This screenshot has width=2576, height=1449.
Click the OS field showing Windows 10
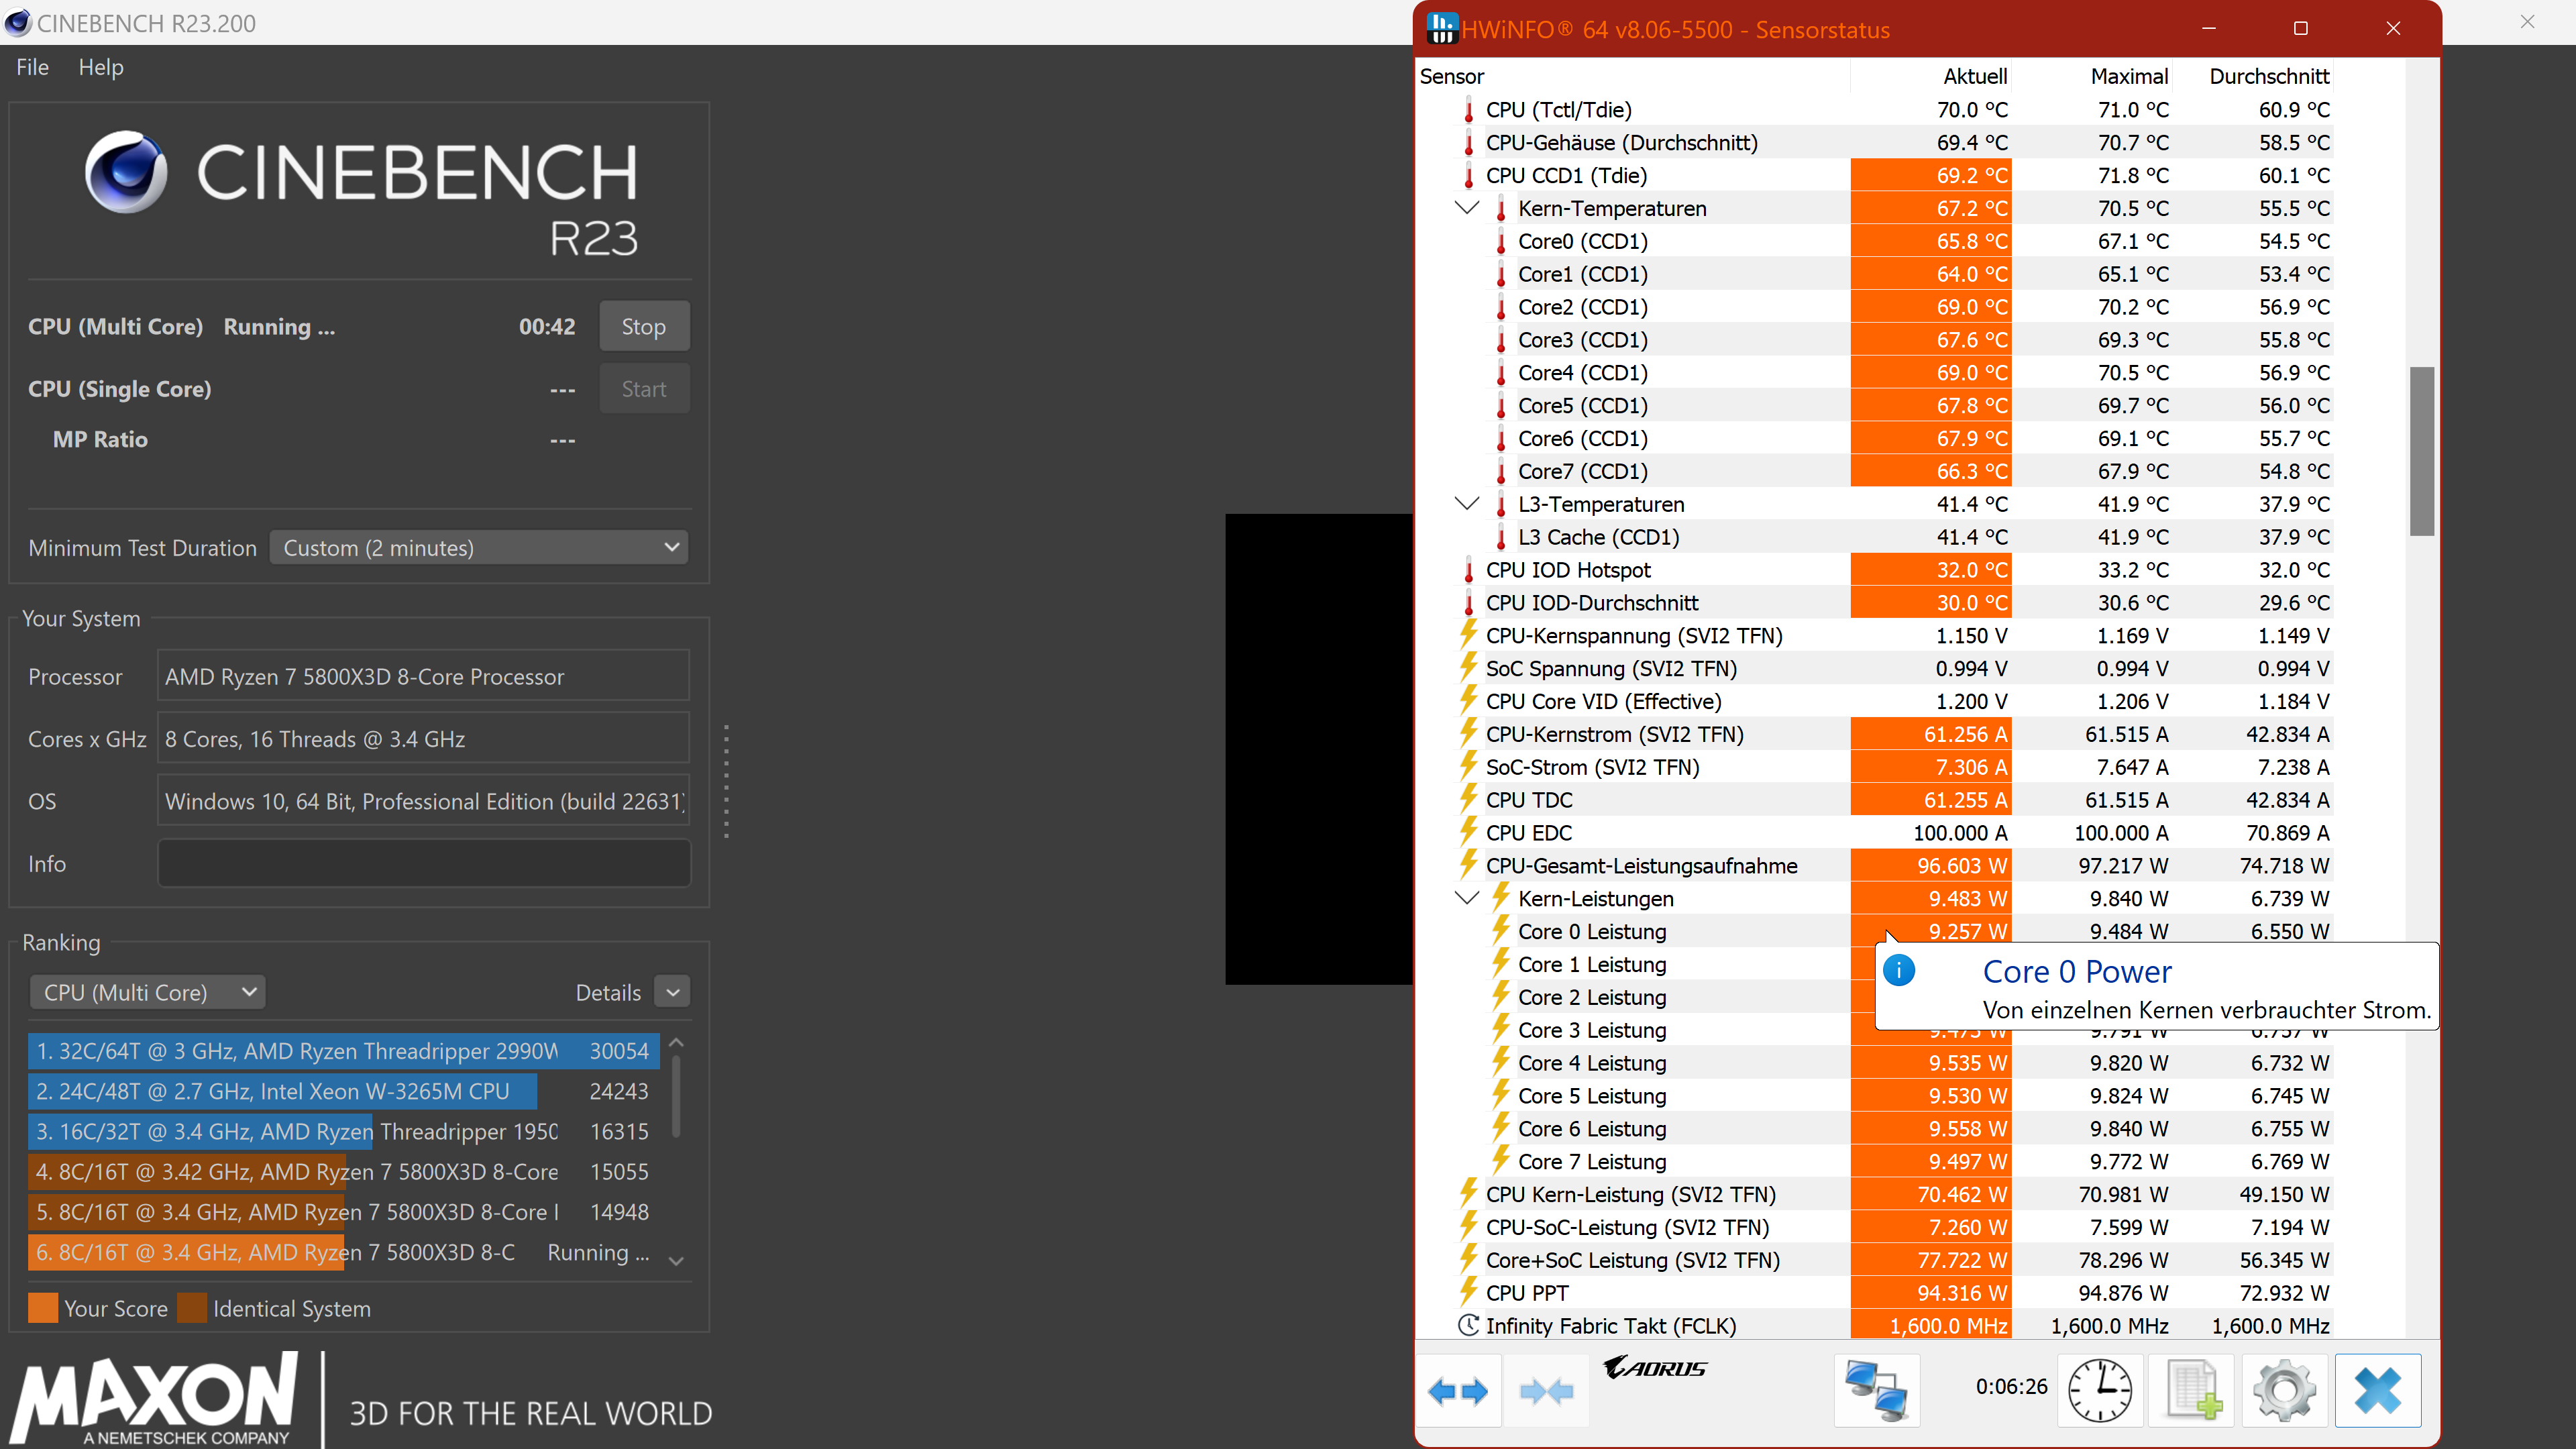pyautogui.click(x=424, y=801)
